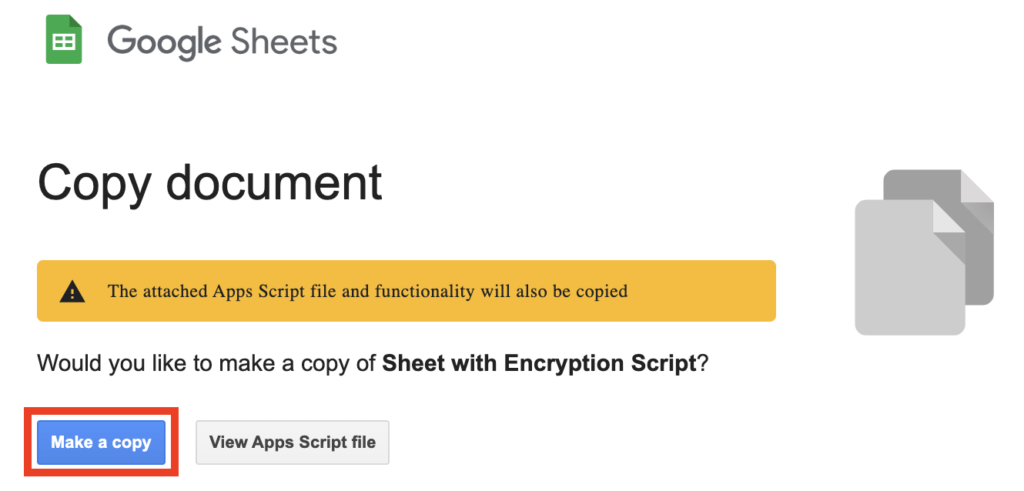Click the word Google in the header
The width and height of the screenshot is (1024, 491).
coord(163,42)
